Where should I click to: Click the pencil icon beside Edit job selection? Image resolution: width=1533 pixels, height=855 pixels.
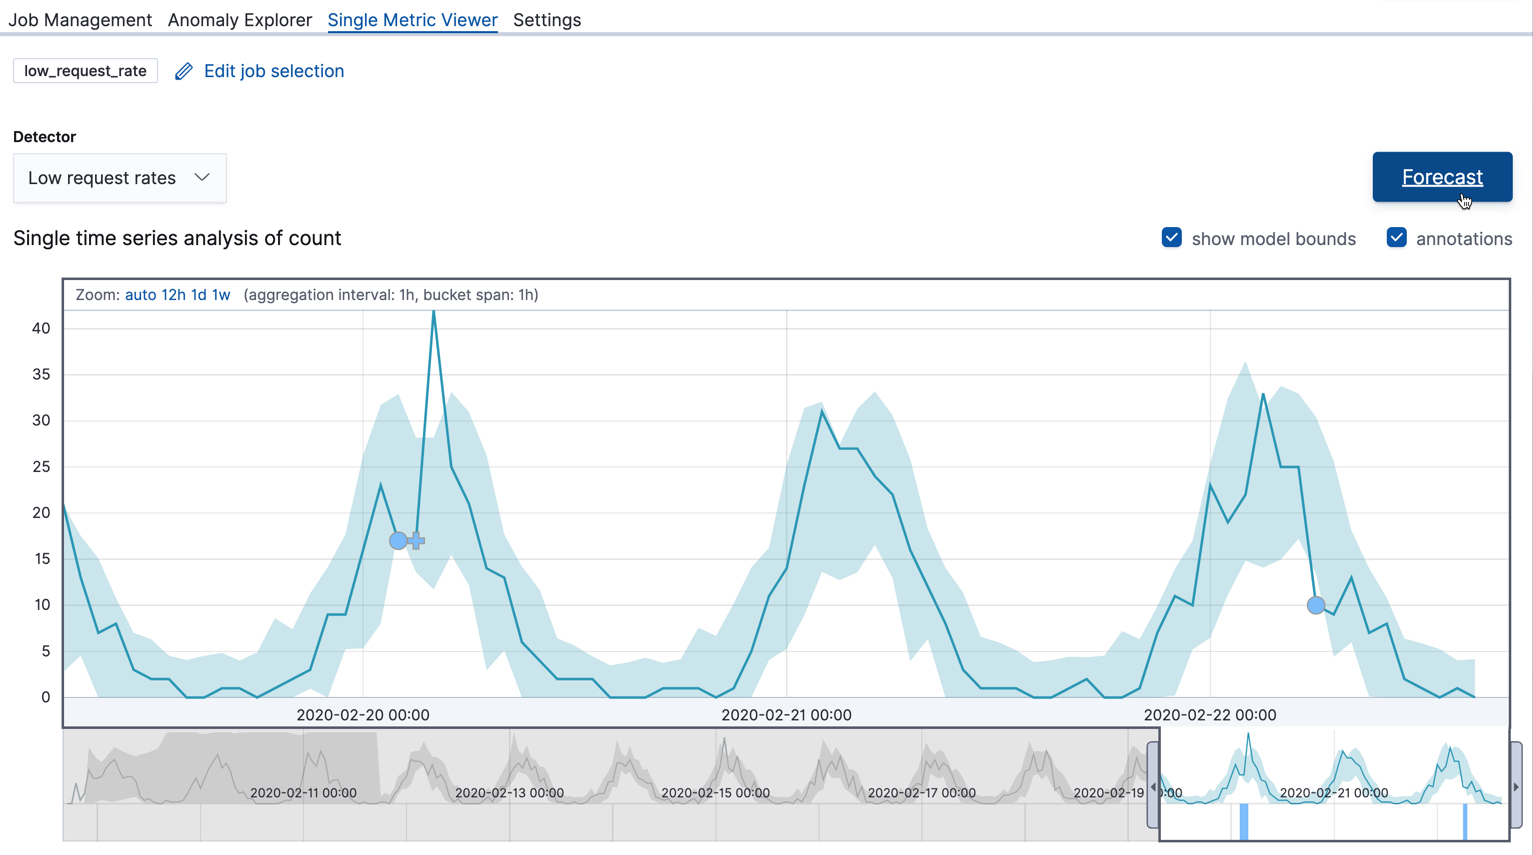[183, 71]
